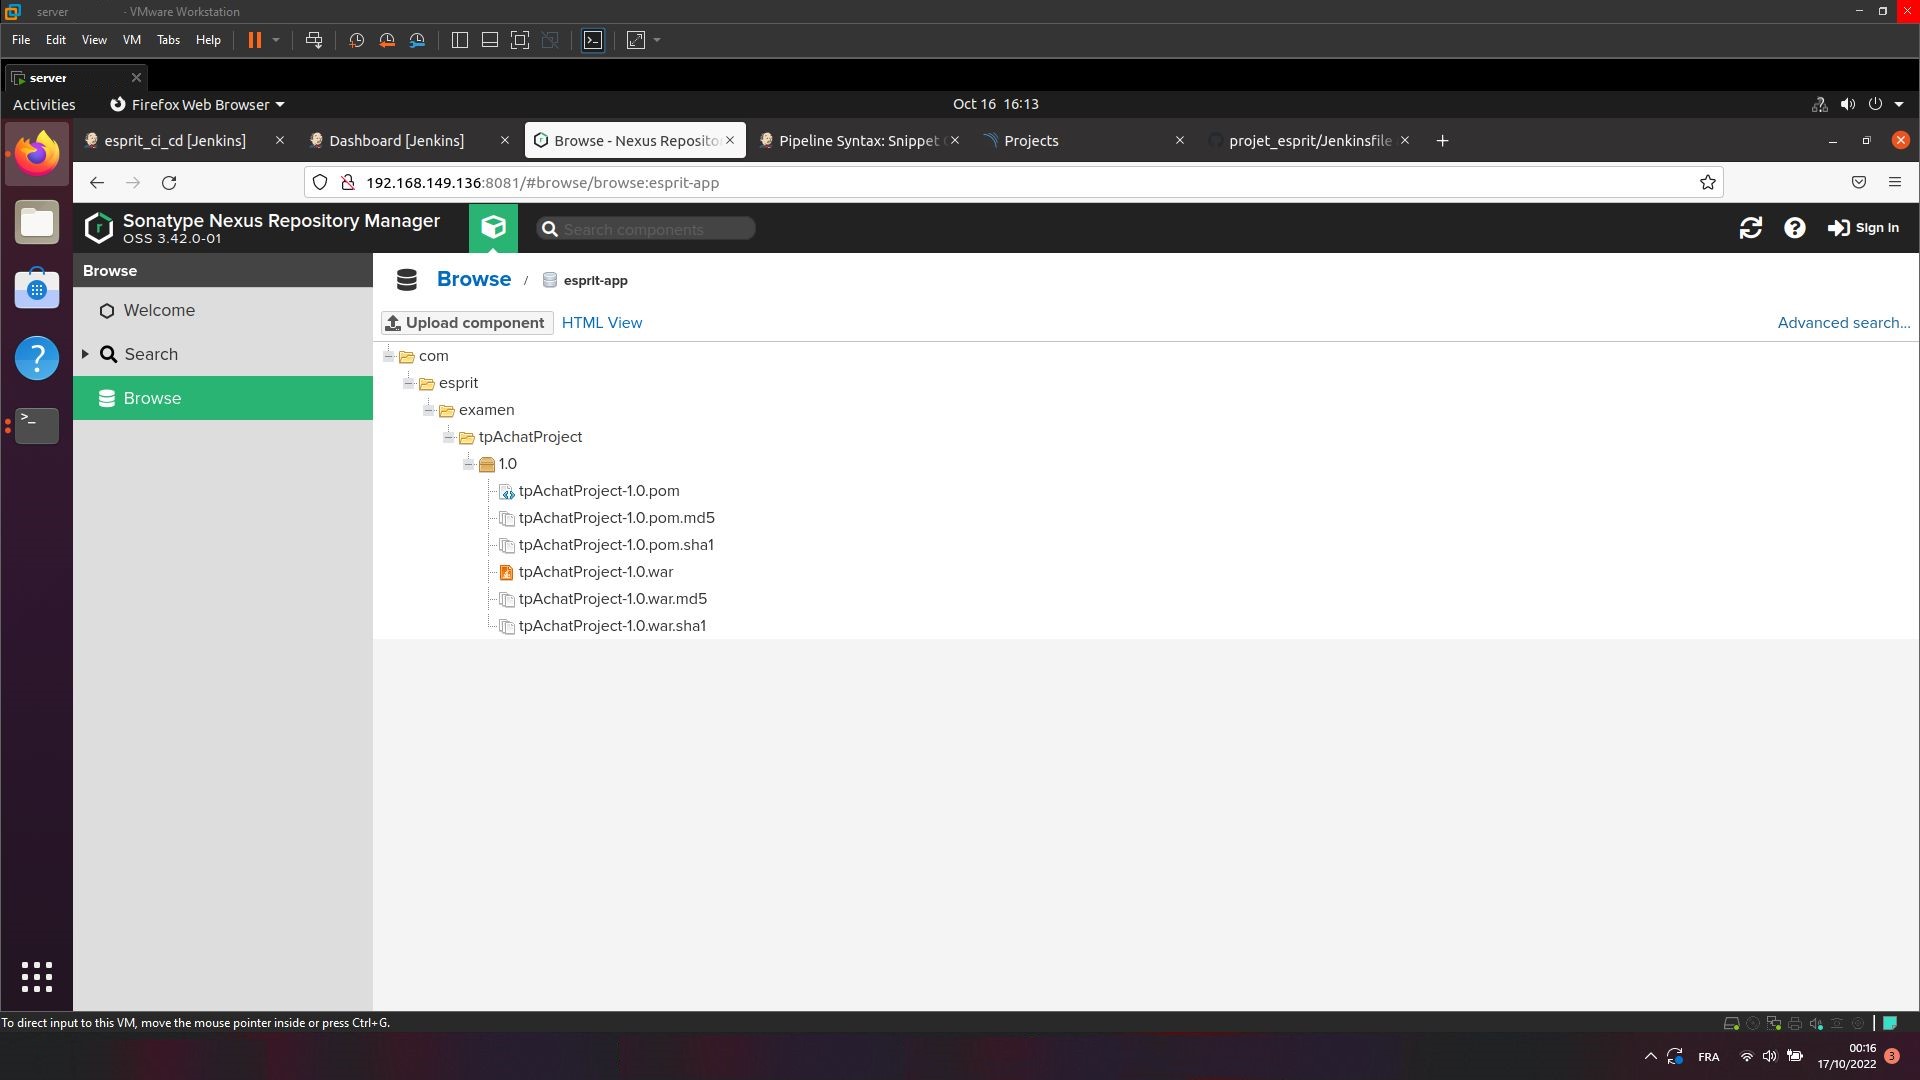Click the Help question mark icon
1920x1080 pixels.
1795,227
